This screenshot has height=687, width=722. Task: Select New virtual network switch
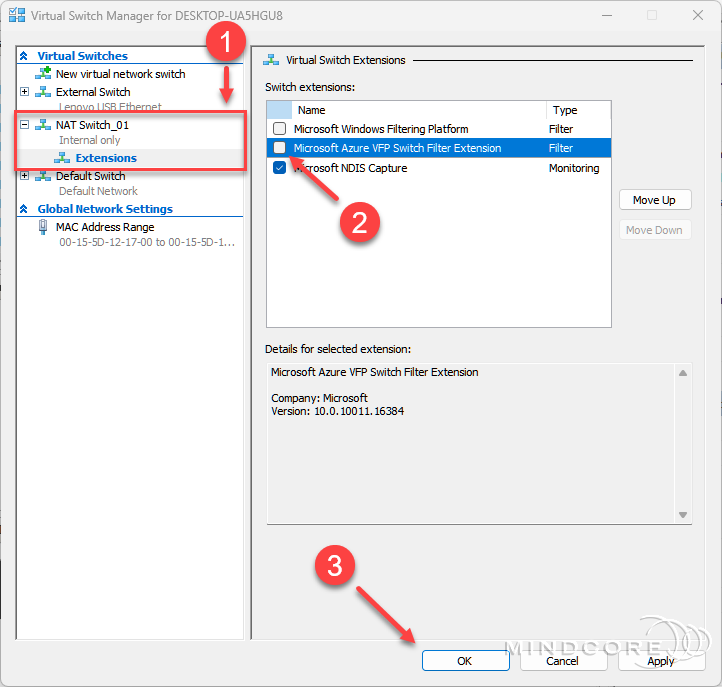(121, 74)
